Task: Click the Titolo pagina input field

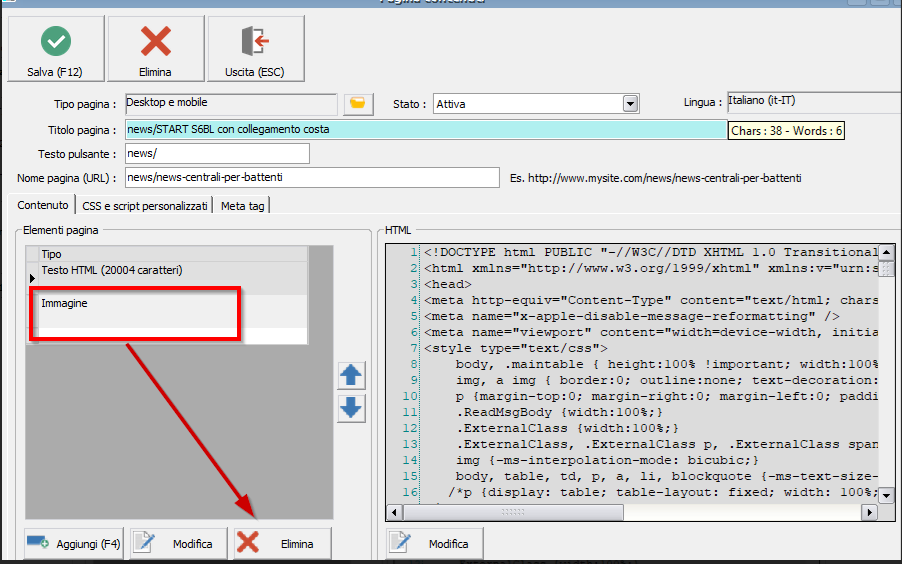Action: click(426, 129)
